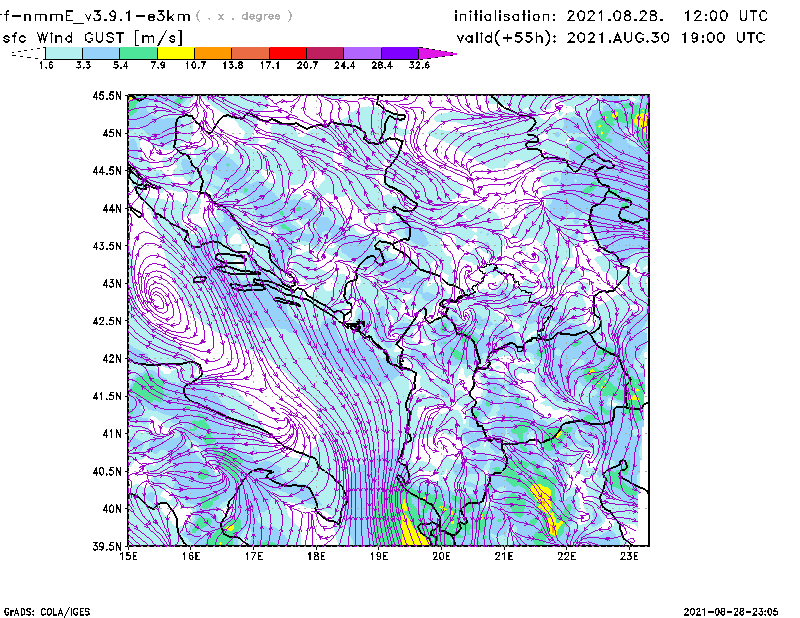Click the 18E longitude label
This screenshot has height=618, width=800.
click(316, 556)
